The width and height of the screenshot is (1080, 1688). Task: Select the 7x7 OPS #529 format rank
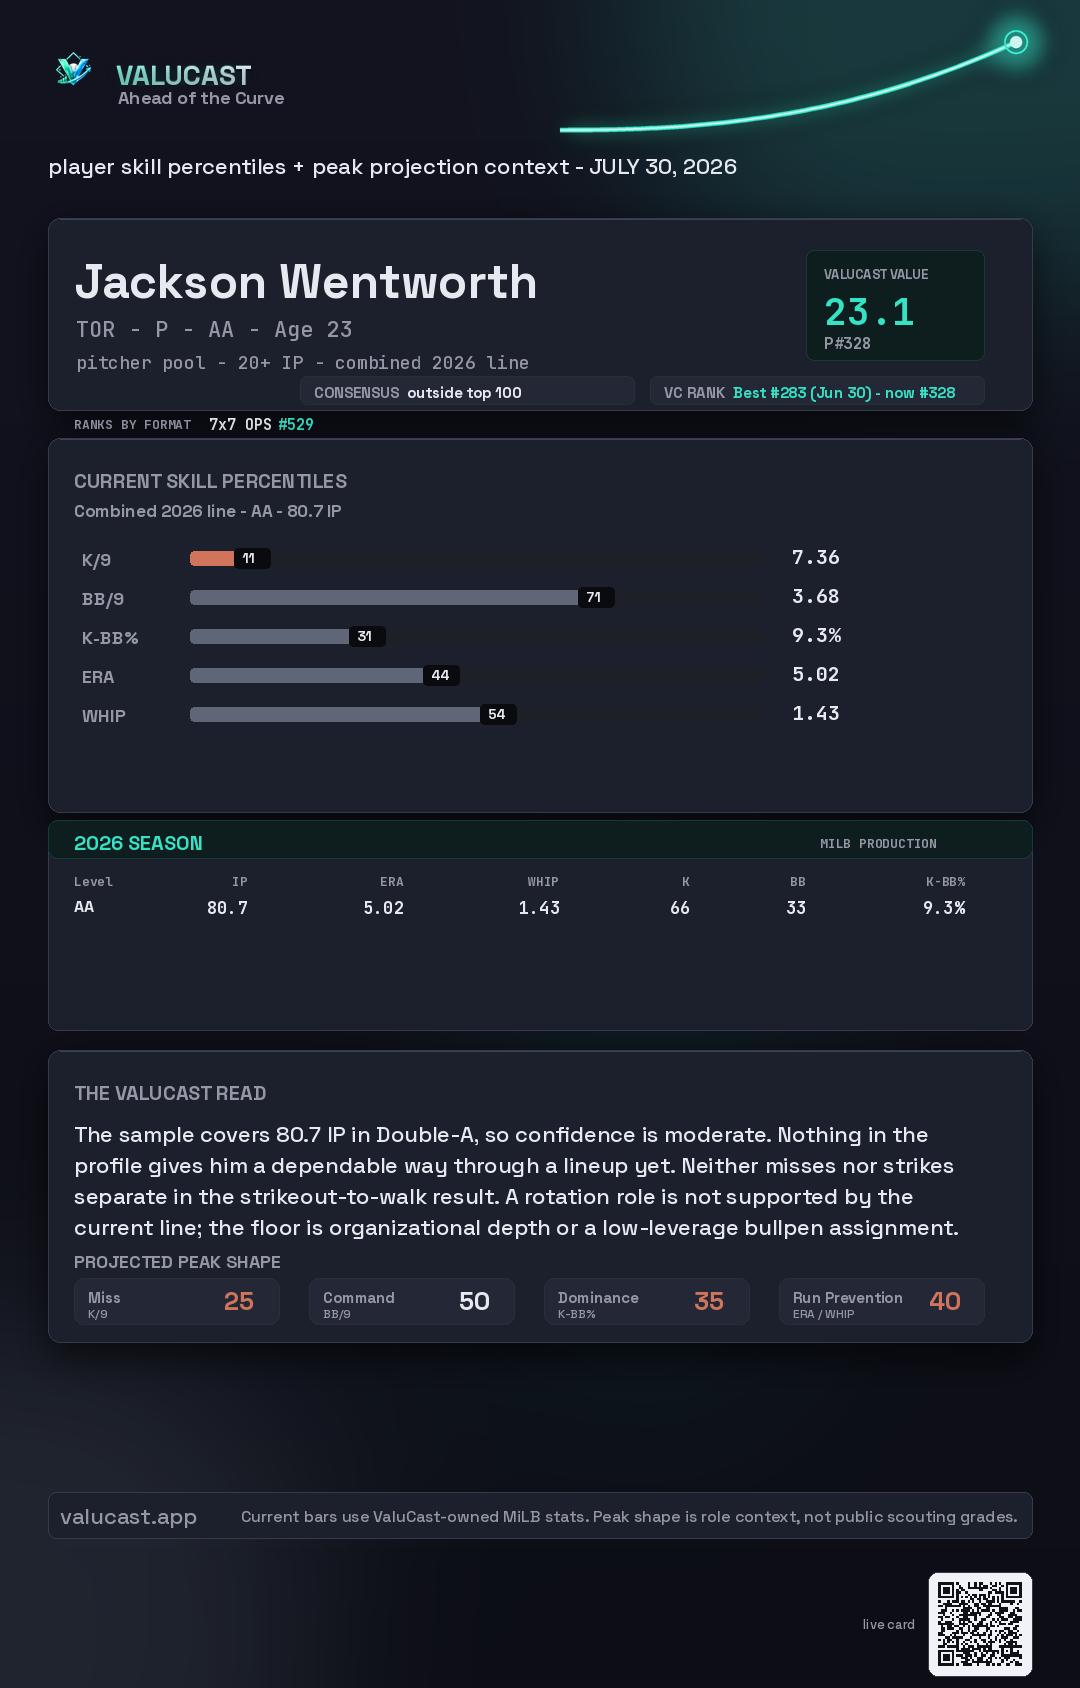[261, 424]
